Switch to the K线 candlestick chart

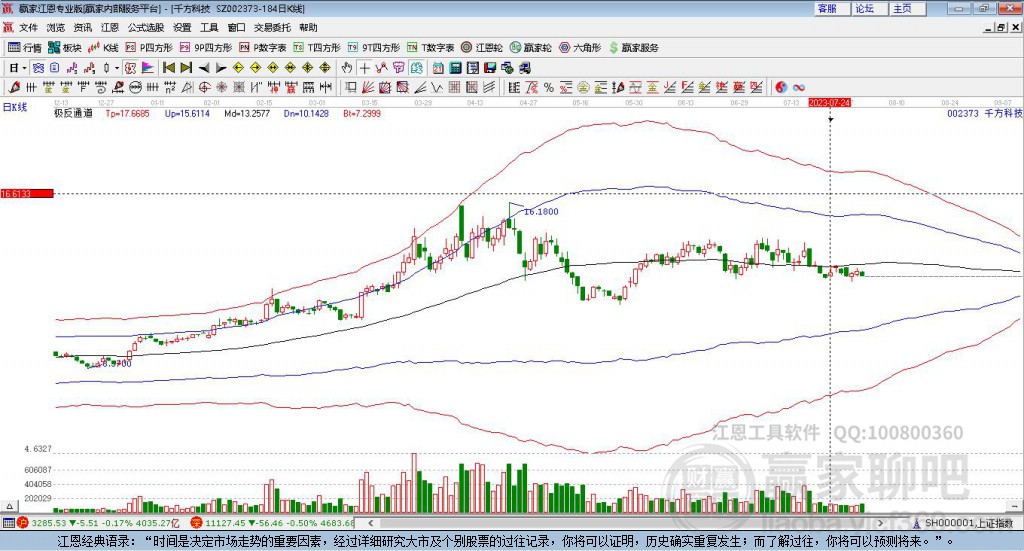point(103,48)
